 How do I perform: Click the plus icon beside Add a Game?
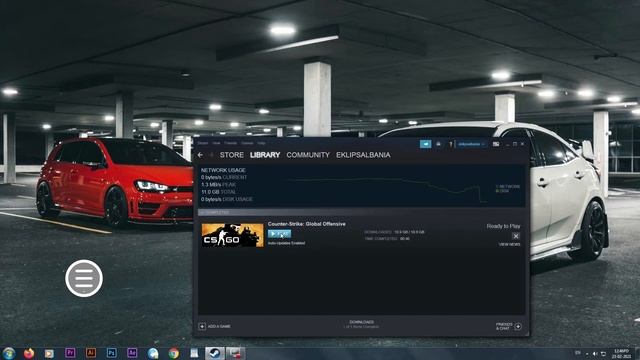(x=202, y=326)
